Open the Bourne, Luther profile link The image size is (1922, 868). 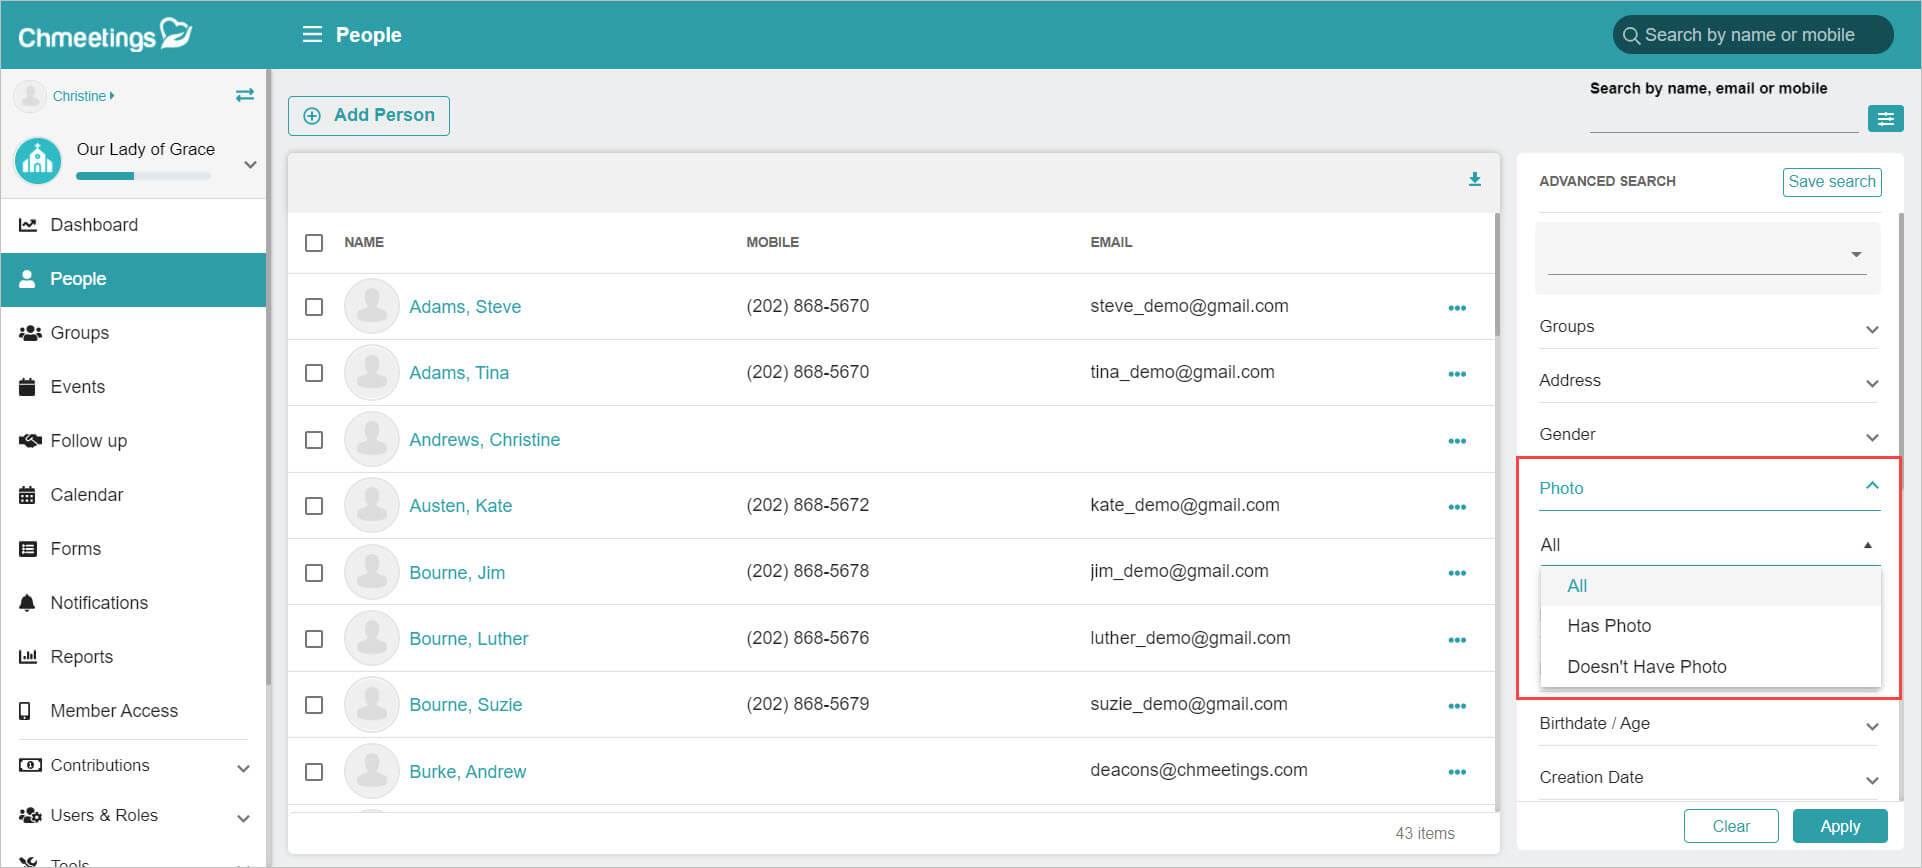(x=468, y=639)
